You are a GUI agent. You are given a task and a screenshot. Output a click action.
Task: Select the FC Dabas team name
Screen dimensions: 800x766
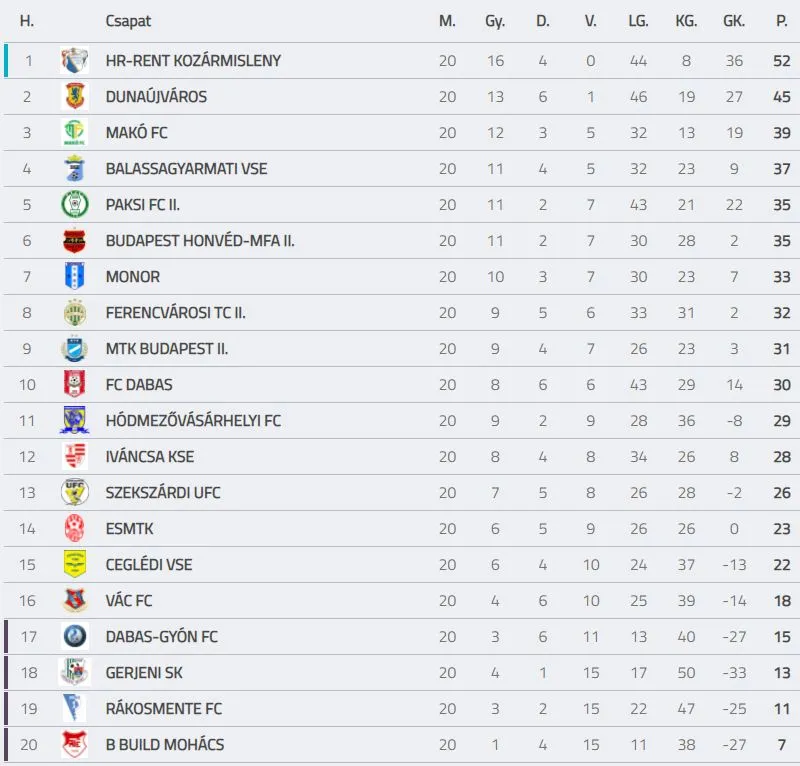[139, 385]
